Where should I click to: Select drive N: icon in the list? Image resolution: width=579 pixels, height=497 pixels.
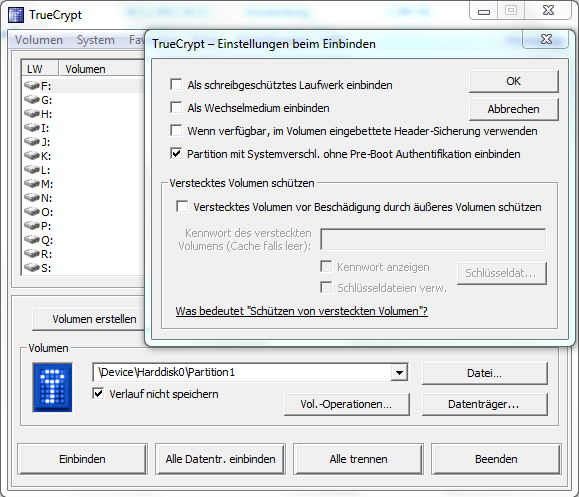(32, 198)
